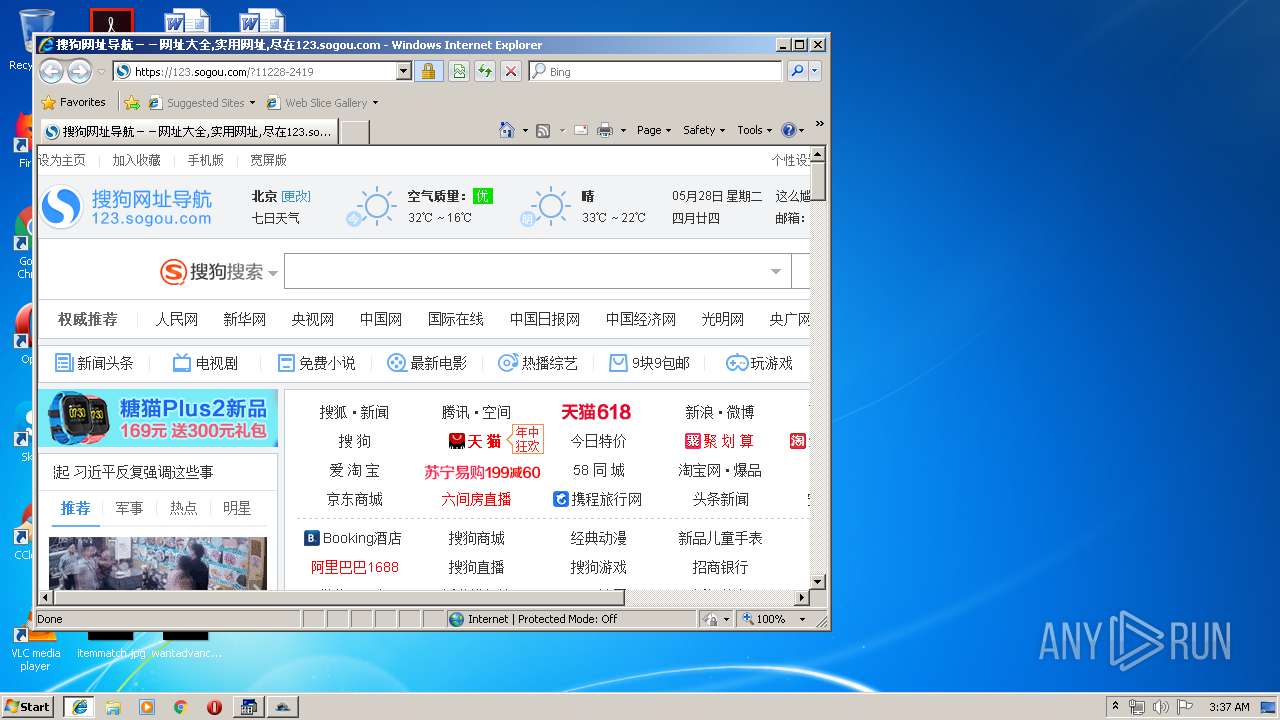Open the 新华网 link

click(244, 319)
